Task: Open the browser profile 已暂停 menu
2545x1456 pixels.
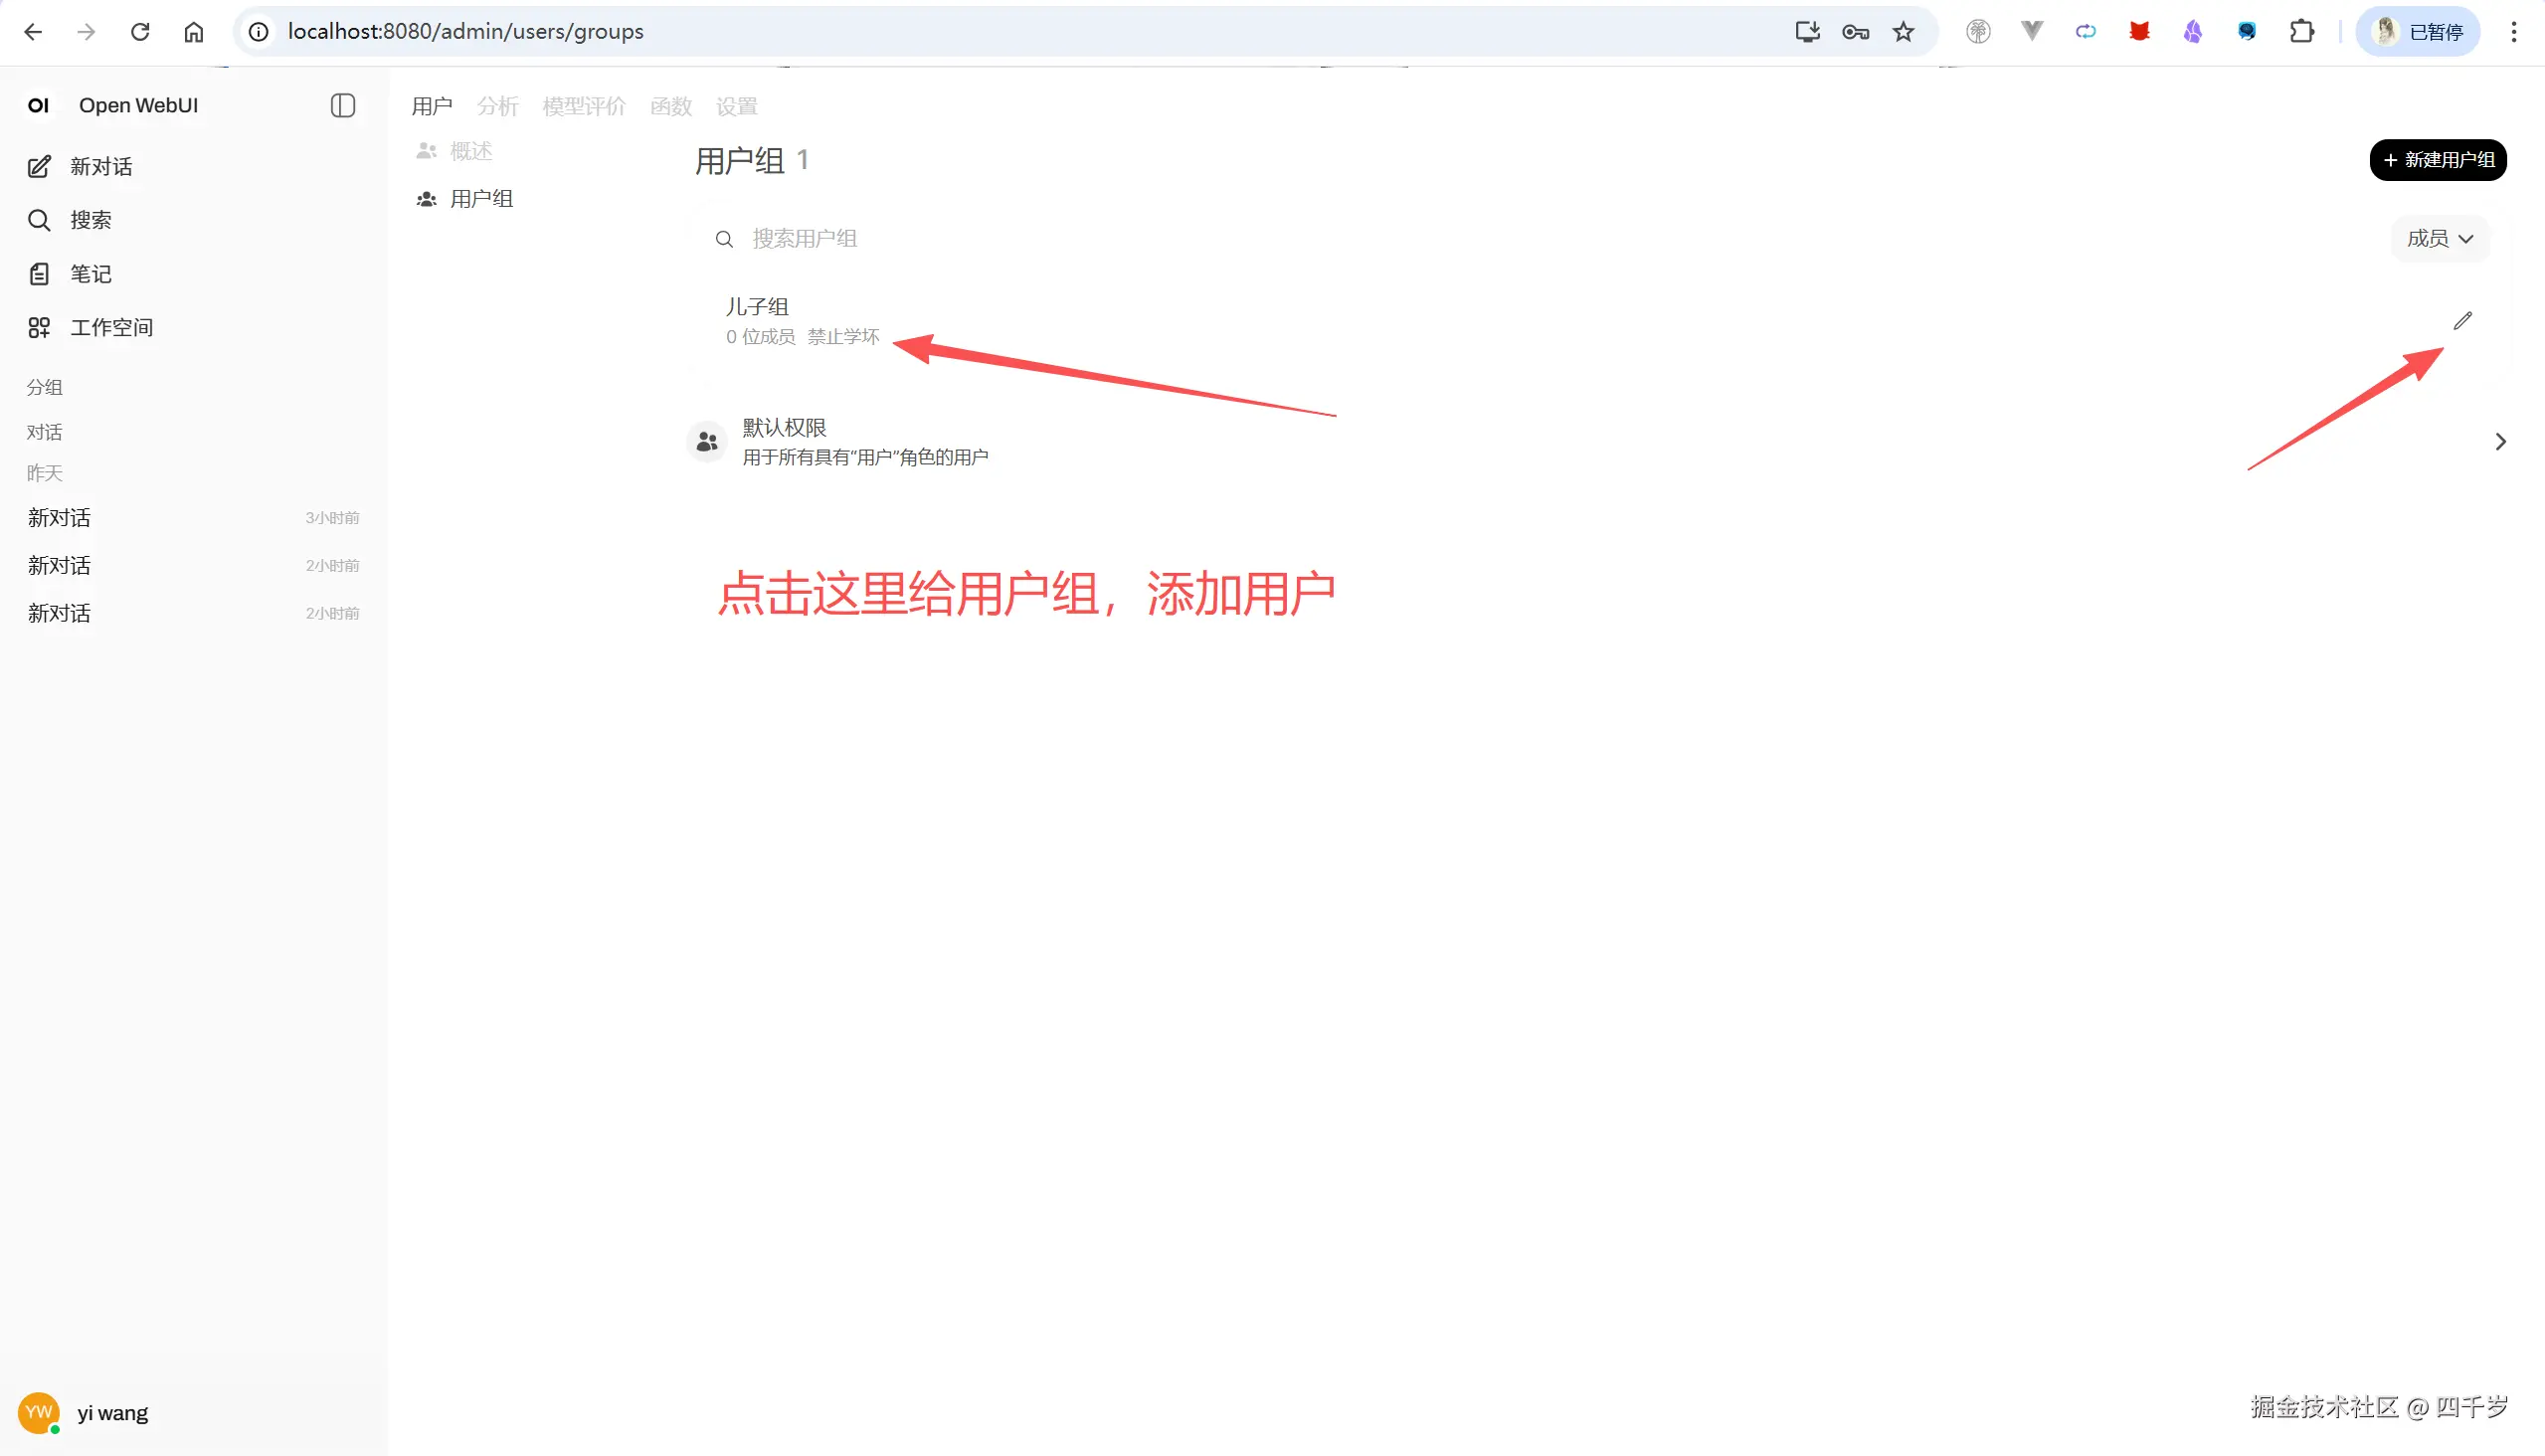Action: 2417,31
